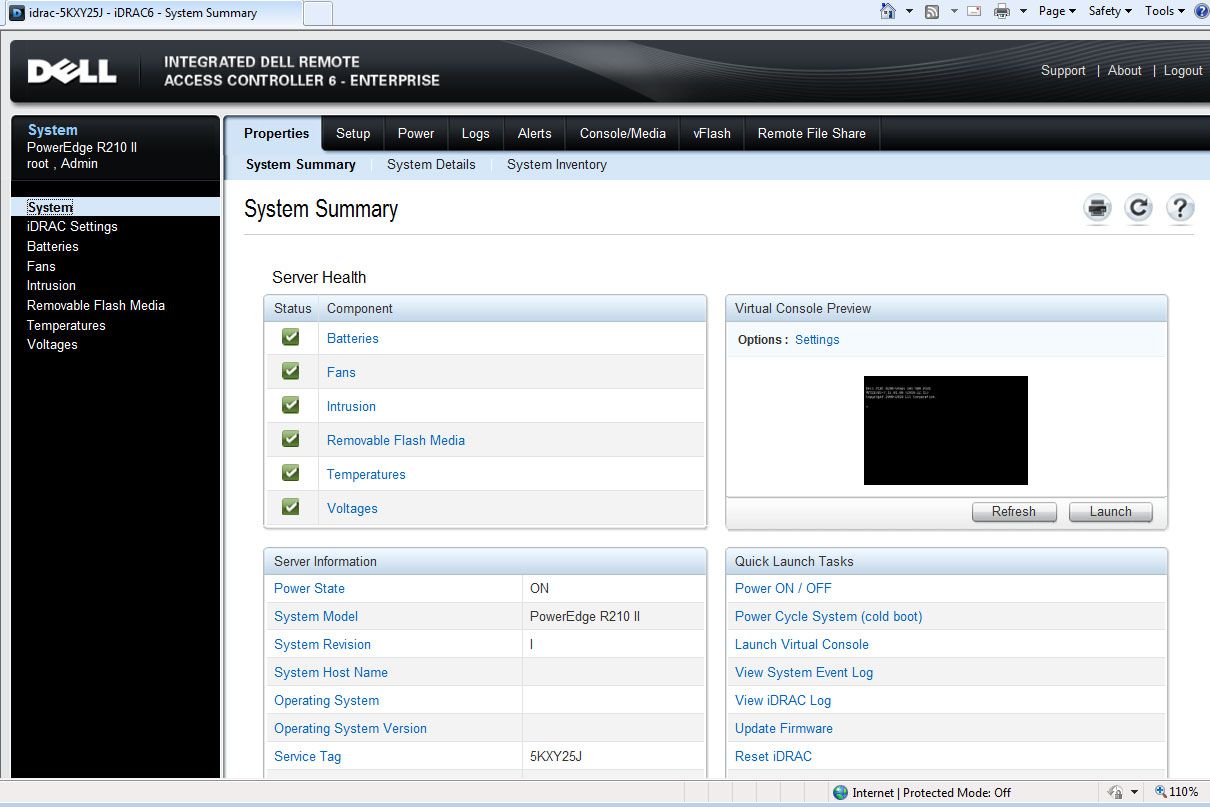Screen dimensions: 1210x807
Task: Click the Launch button in Virtual Console Preview
Action: [x=1111, y=511]
